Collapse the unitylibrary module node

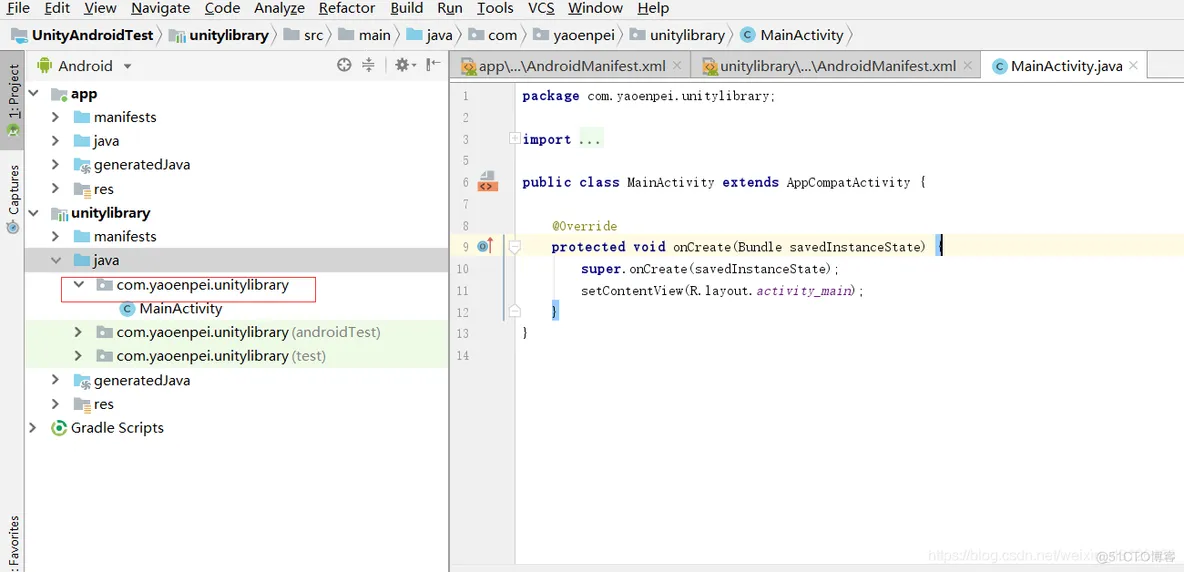[33, 213]
